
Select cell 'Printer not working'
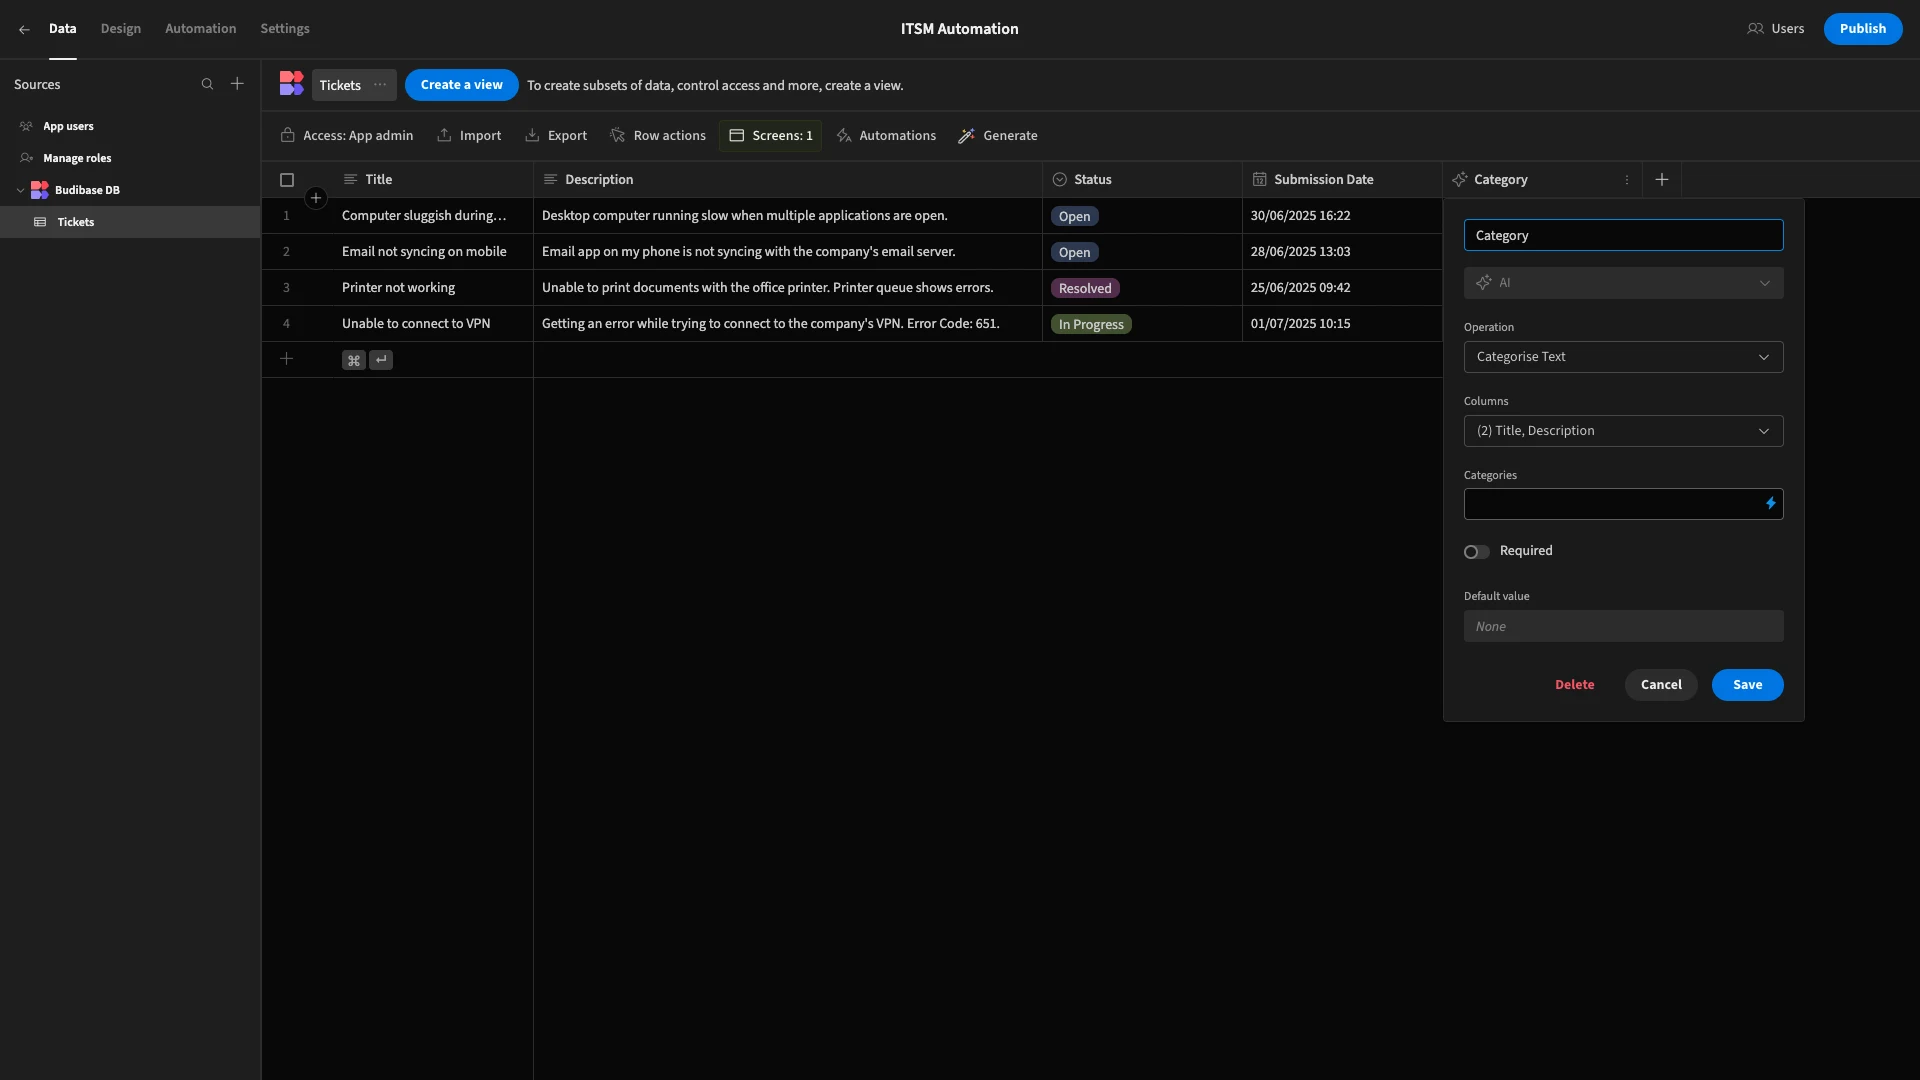click(433, 288)
